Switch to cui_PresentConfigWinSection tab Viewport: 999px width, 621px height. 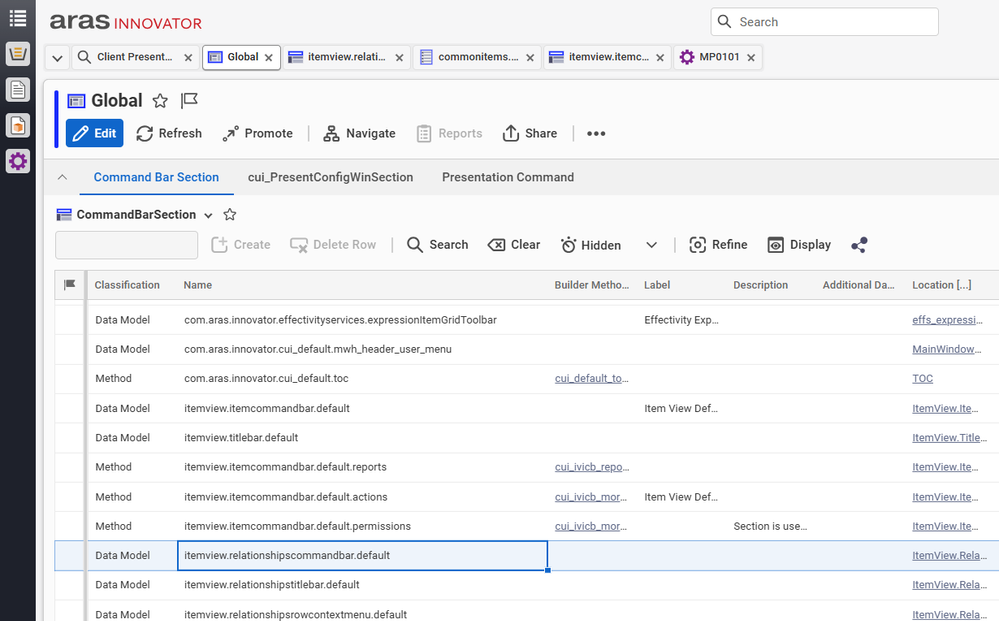pyautogui.click(x=330, y=177)
